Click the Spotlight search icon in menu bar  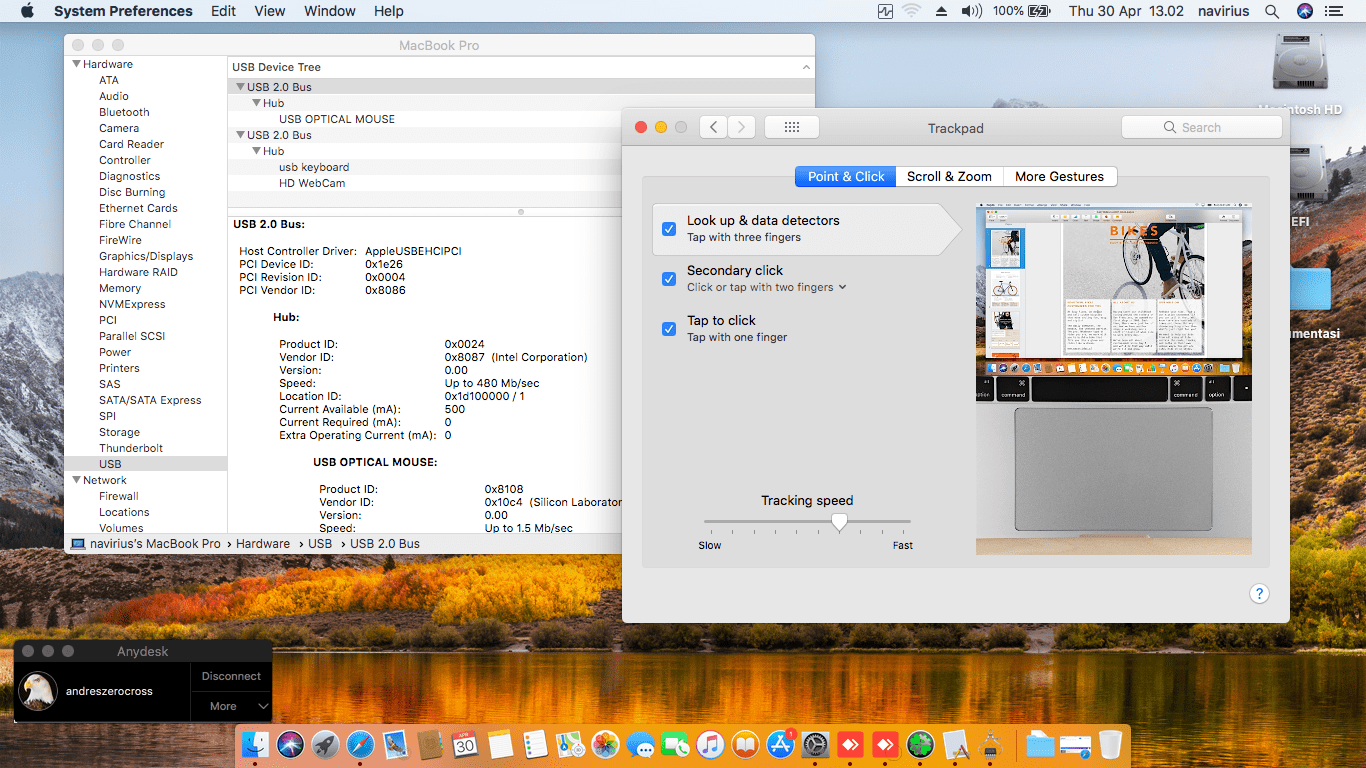point(1272,11)
